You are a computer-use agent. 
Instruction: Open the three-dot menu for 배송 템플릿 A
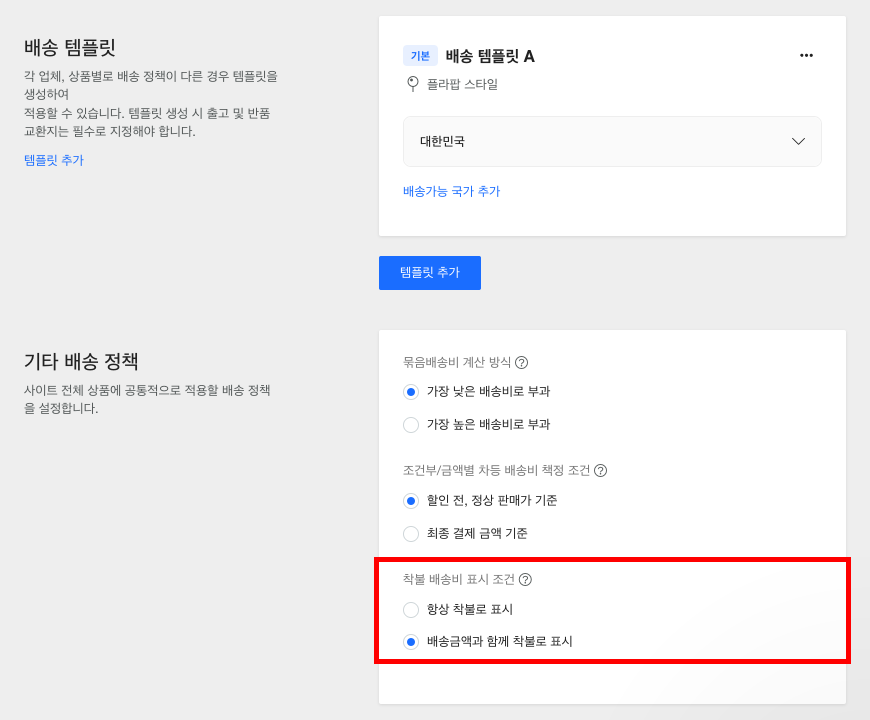tap(806, 56)
